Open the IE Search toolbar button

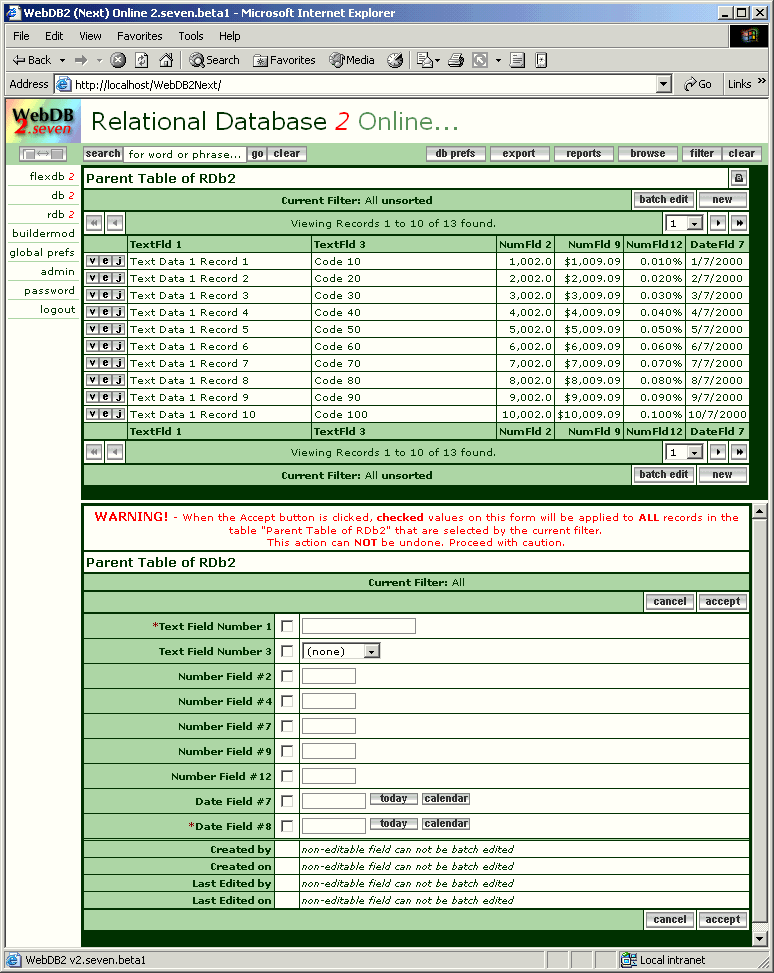[214, 60]
